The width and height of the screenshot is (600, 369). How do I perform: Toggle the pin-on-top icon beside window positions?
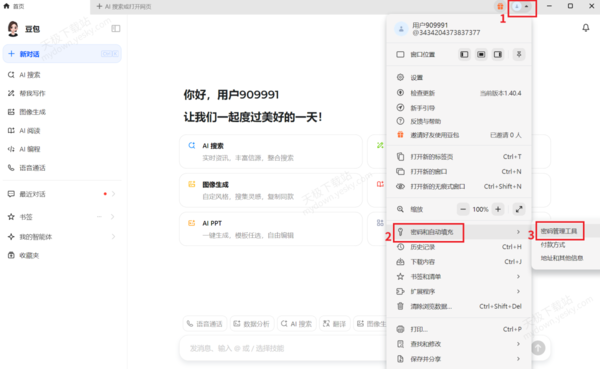coord(519,54)
